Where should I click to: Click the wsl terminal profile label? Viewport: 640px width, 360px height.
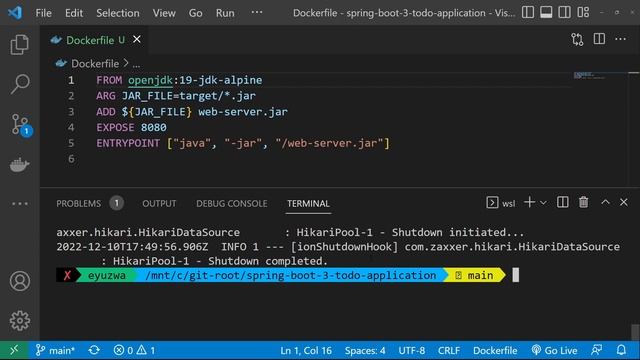click(x=501, y=203)
